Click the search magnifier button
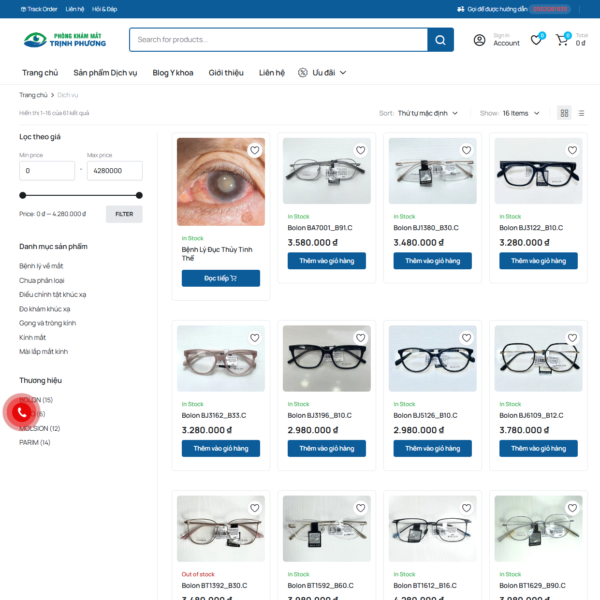The image size is (600, 600). pos(440,39)
